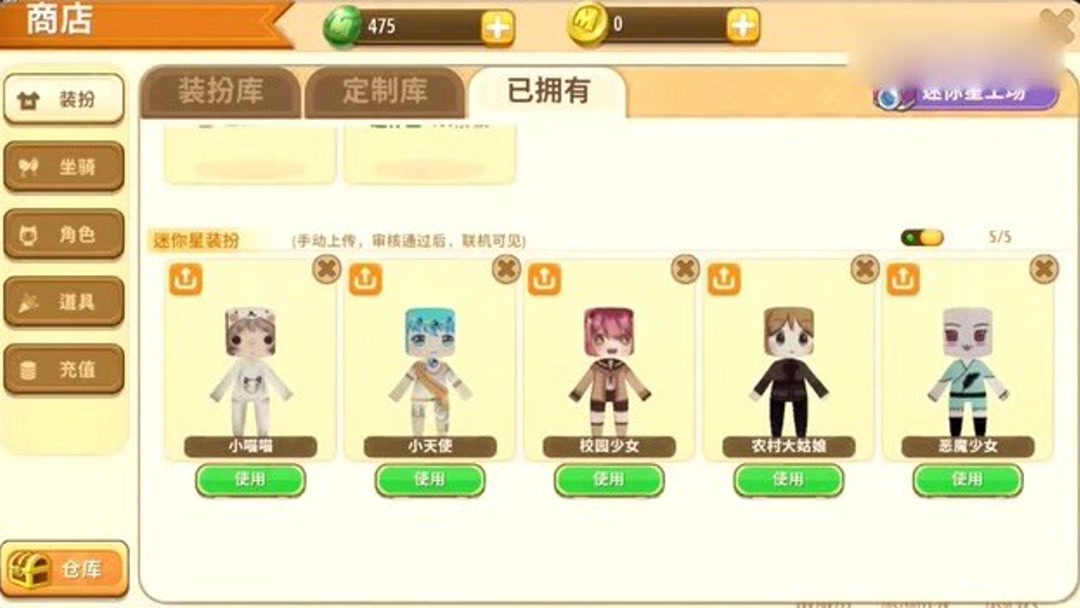This screenshot has width=1080, height=608.
Task: Toggle the green-yellow switch beside 5/5
Action: coord(922,238)
